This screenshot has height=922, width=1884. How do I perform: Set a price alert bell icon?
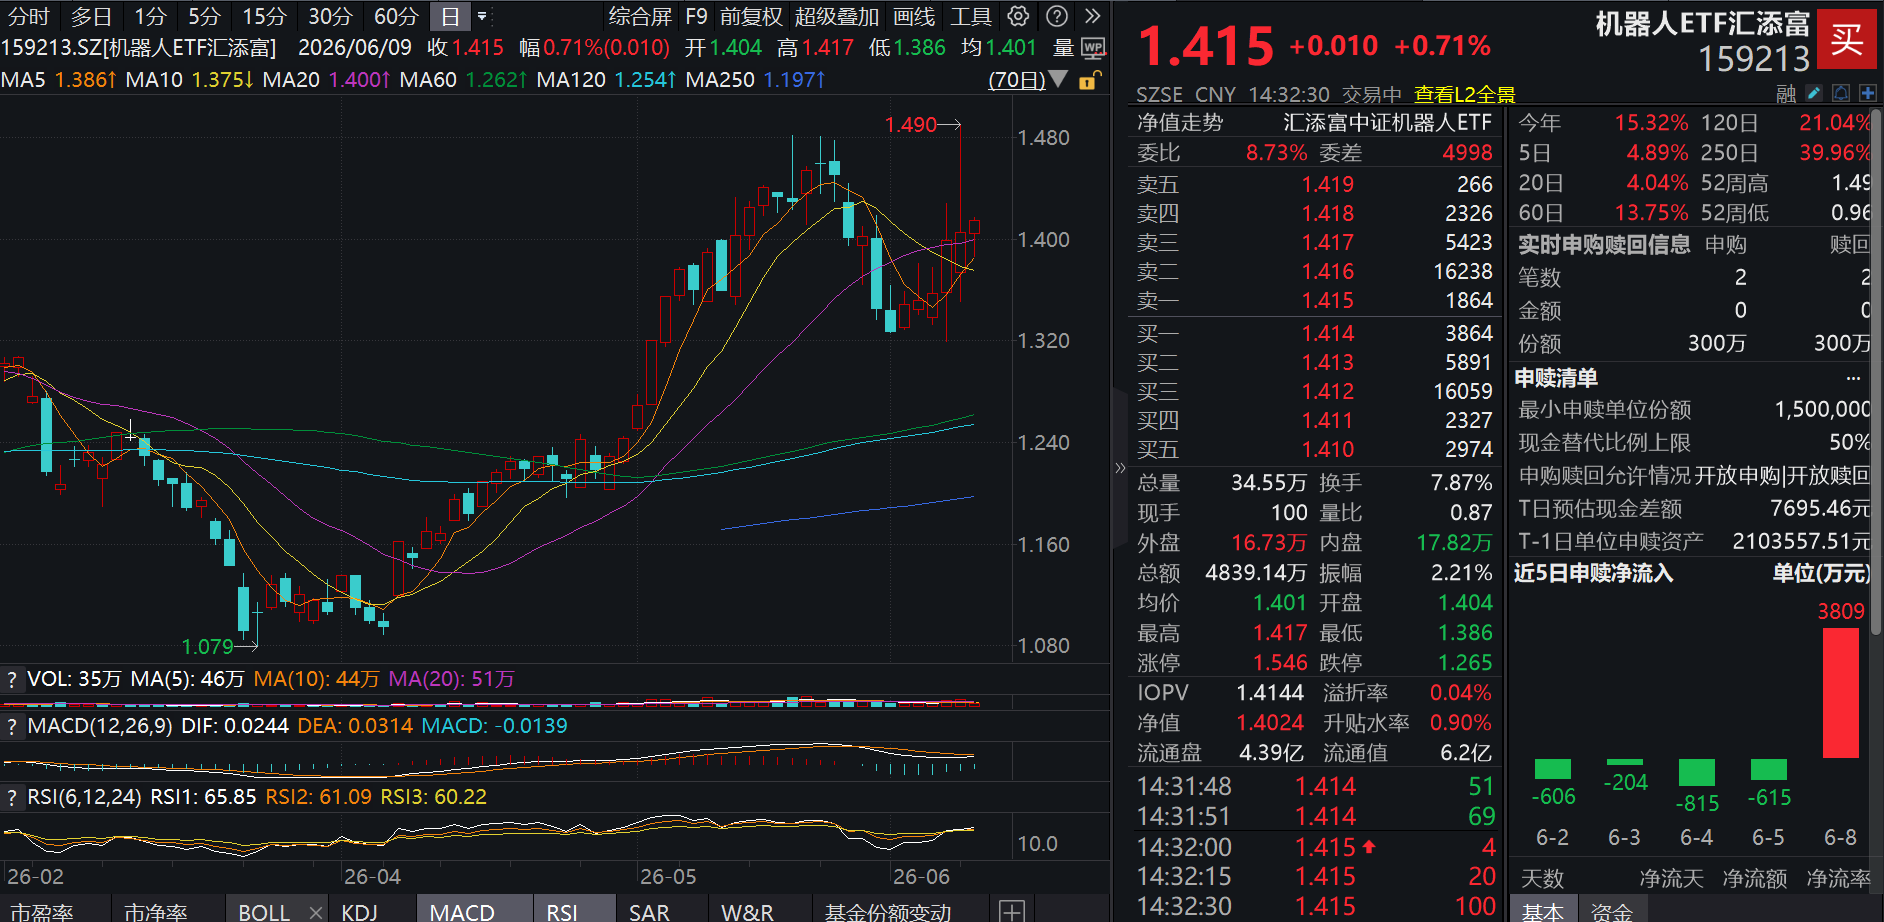click(x=1841, y=94)
